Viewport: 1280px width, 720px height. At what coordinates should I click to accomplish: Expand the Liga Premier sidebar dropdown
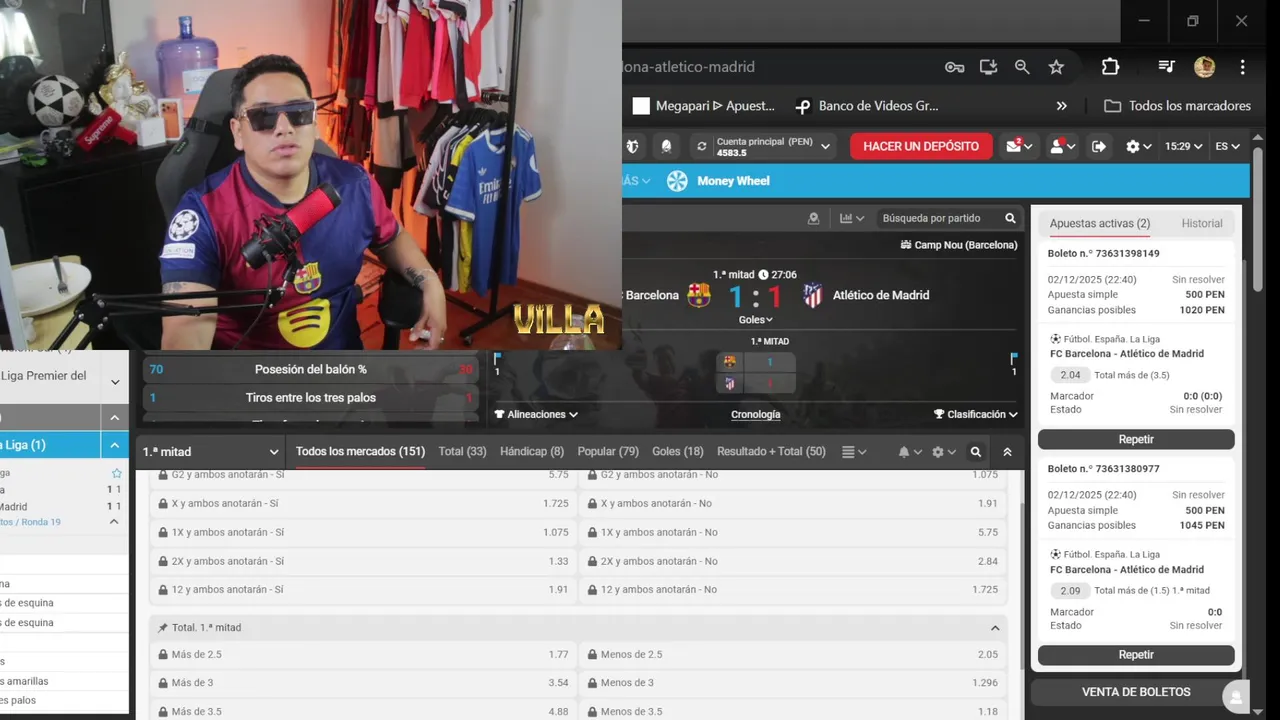(x=115, y=381)
